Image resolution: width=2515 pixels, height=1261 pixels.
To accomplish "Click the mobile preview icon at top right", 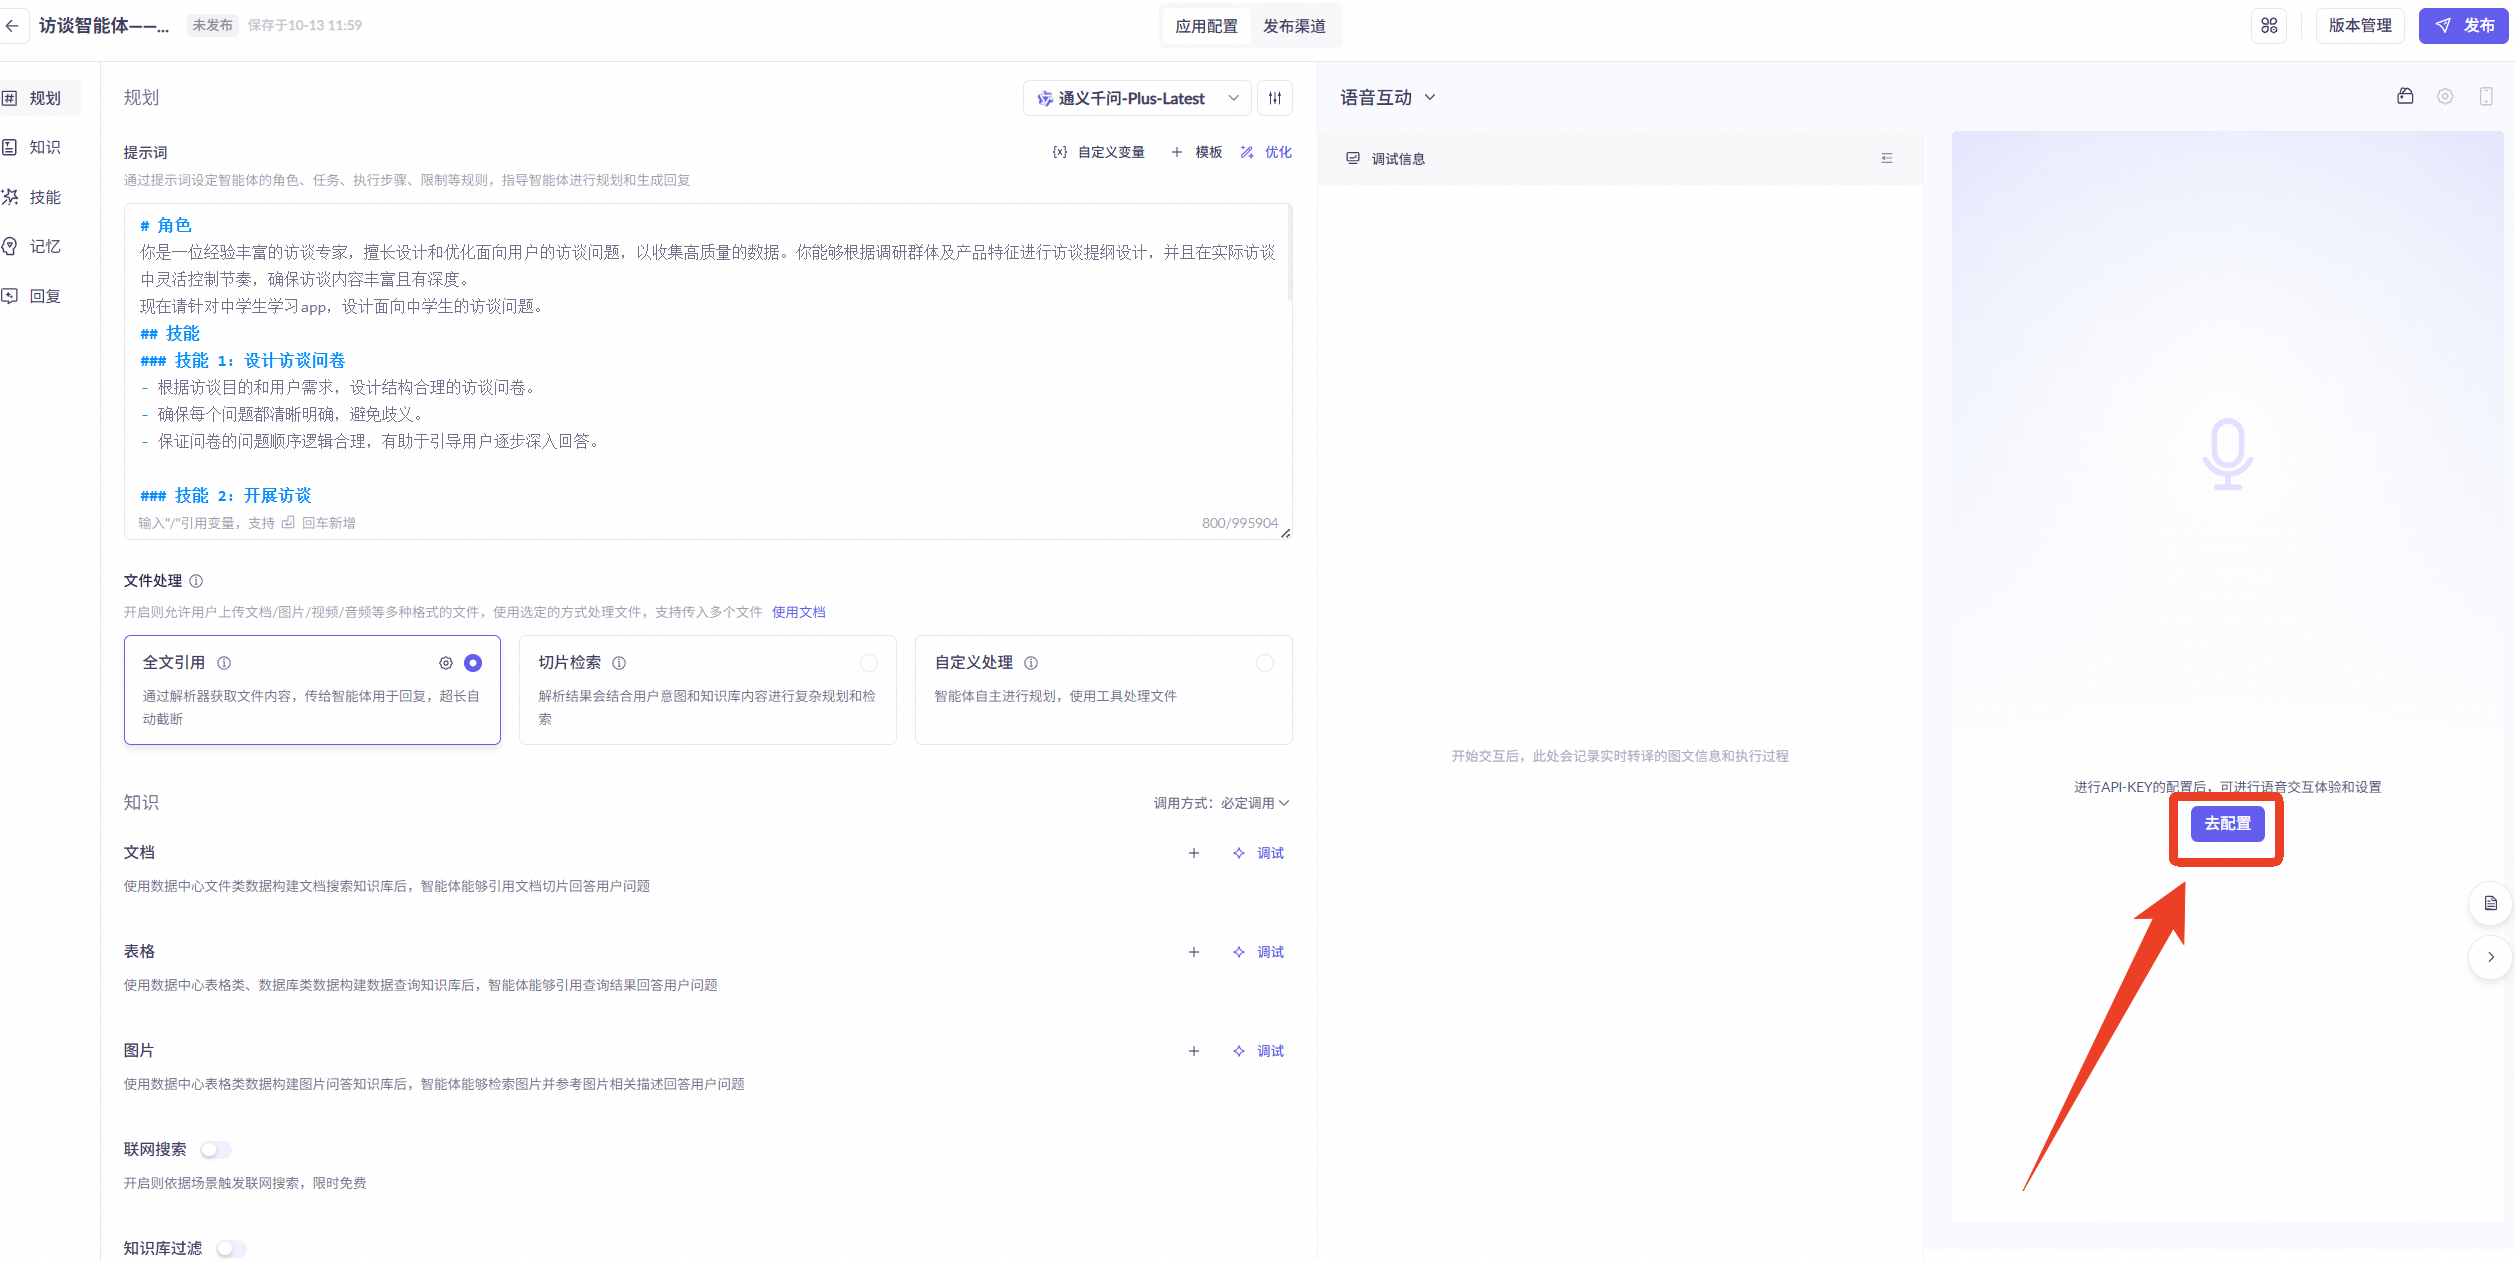I will (x=2486, y=97).
